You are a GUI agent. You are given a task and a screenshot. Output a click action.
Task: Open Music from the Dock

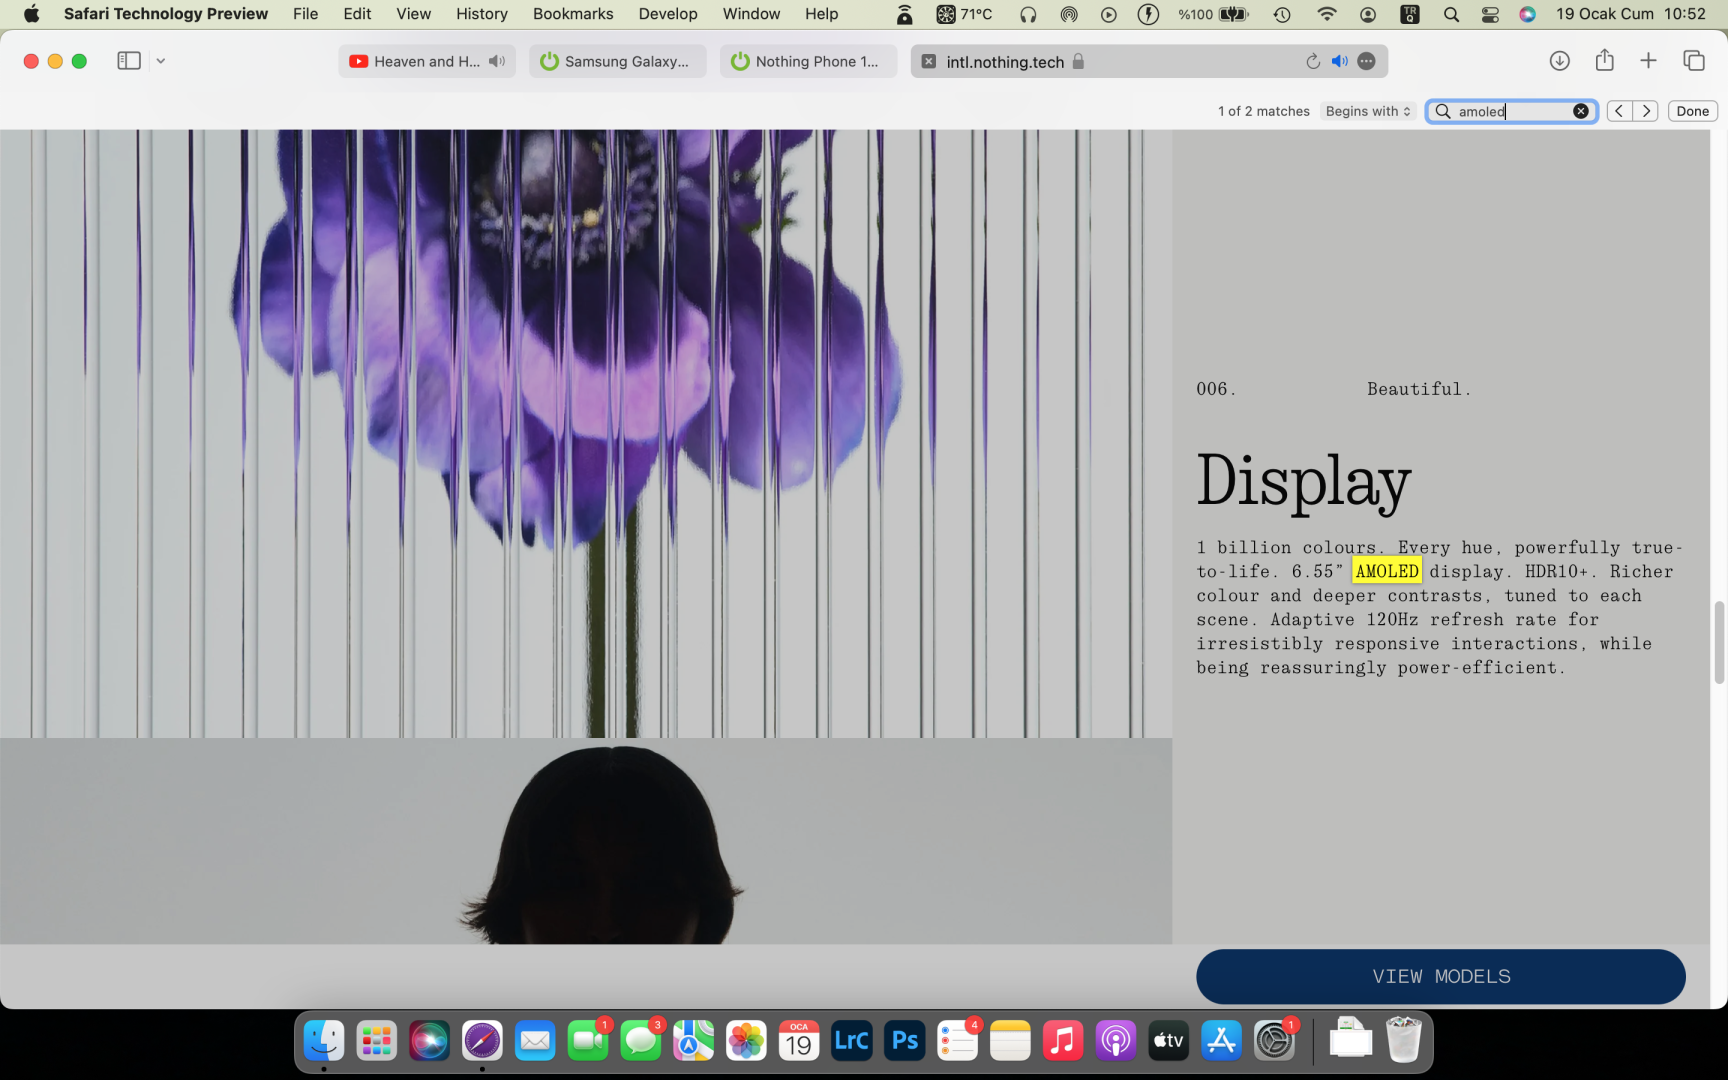(x=1063, y=1041)
